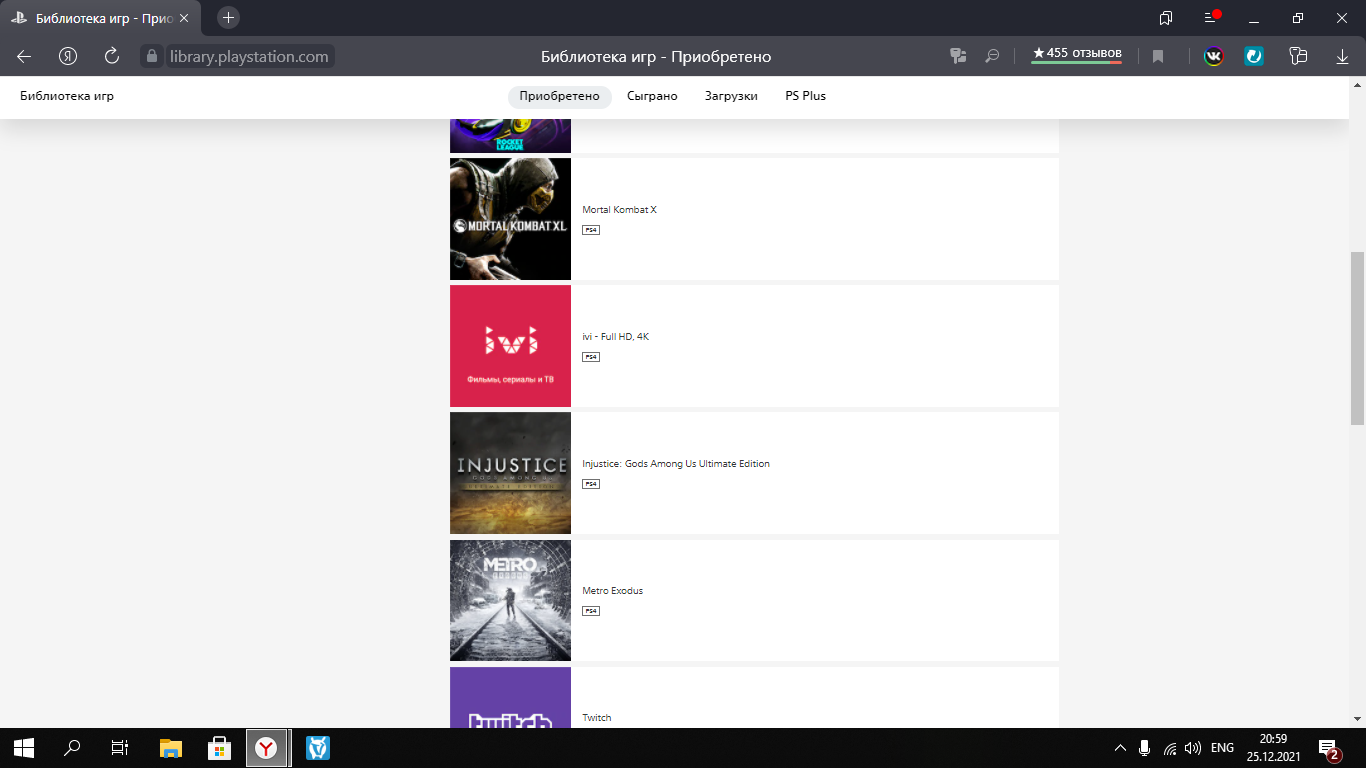Open Task View on the taskbar
The image size is (1366, 768).
point(120,748)
